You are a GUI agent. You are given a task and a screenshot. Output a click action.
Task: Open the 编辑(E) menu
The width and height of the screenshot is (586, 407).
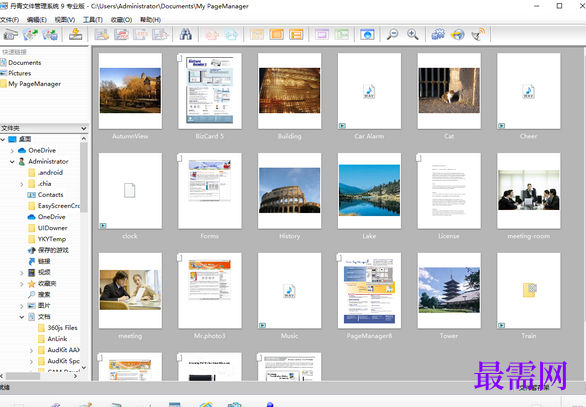click(37, 20)
